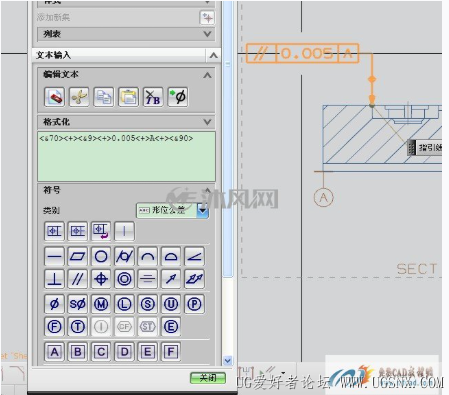Insert angularity symbol
This screenshot has width=449, height=395.
(x=194, y=256)
